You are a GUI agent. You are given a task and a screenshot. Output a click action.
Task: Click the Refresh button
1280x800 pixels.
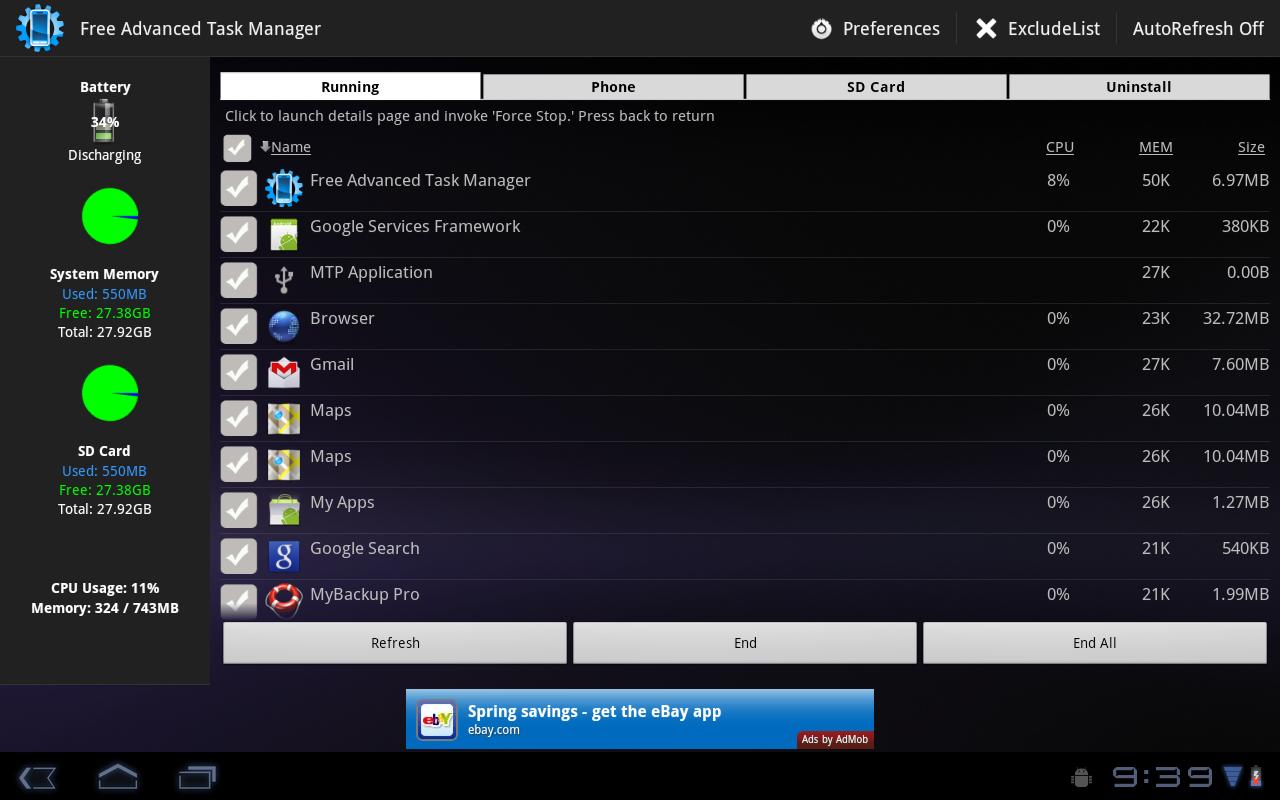click(x=395, y=643)
